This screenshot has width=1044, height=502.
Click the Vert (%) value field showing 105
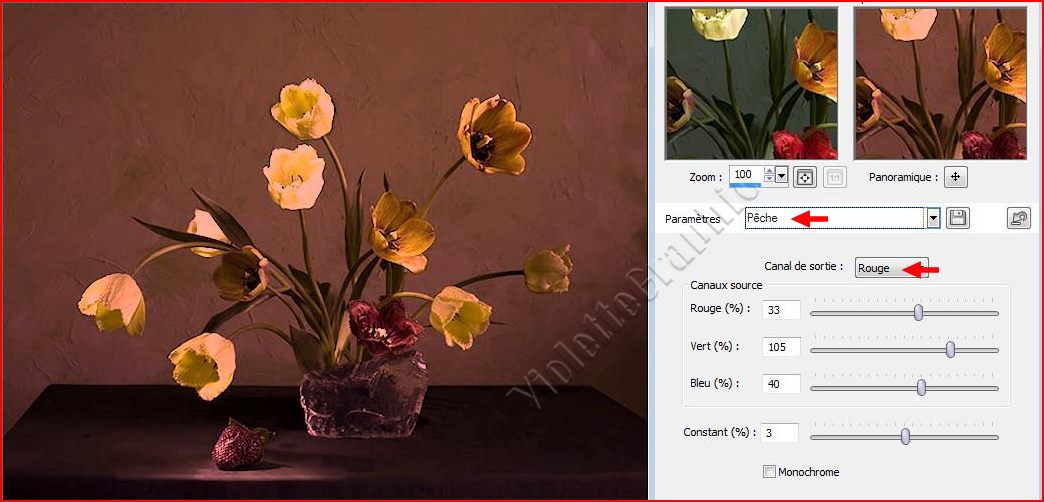[x=780, y=347]
